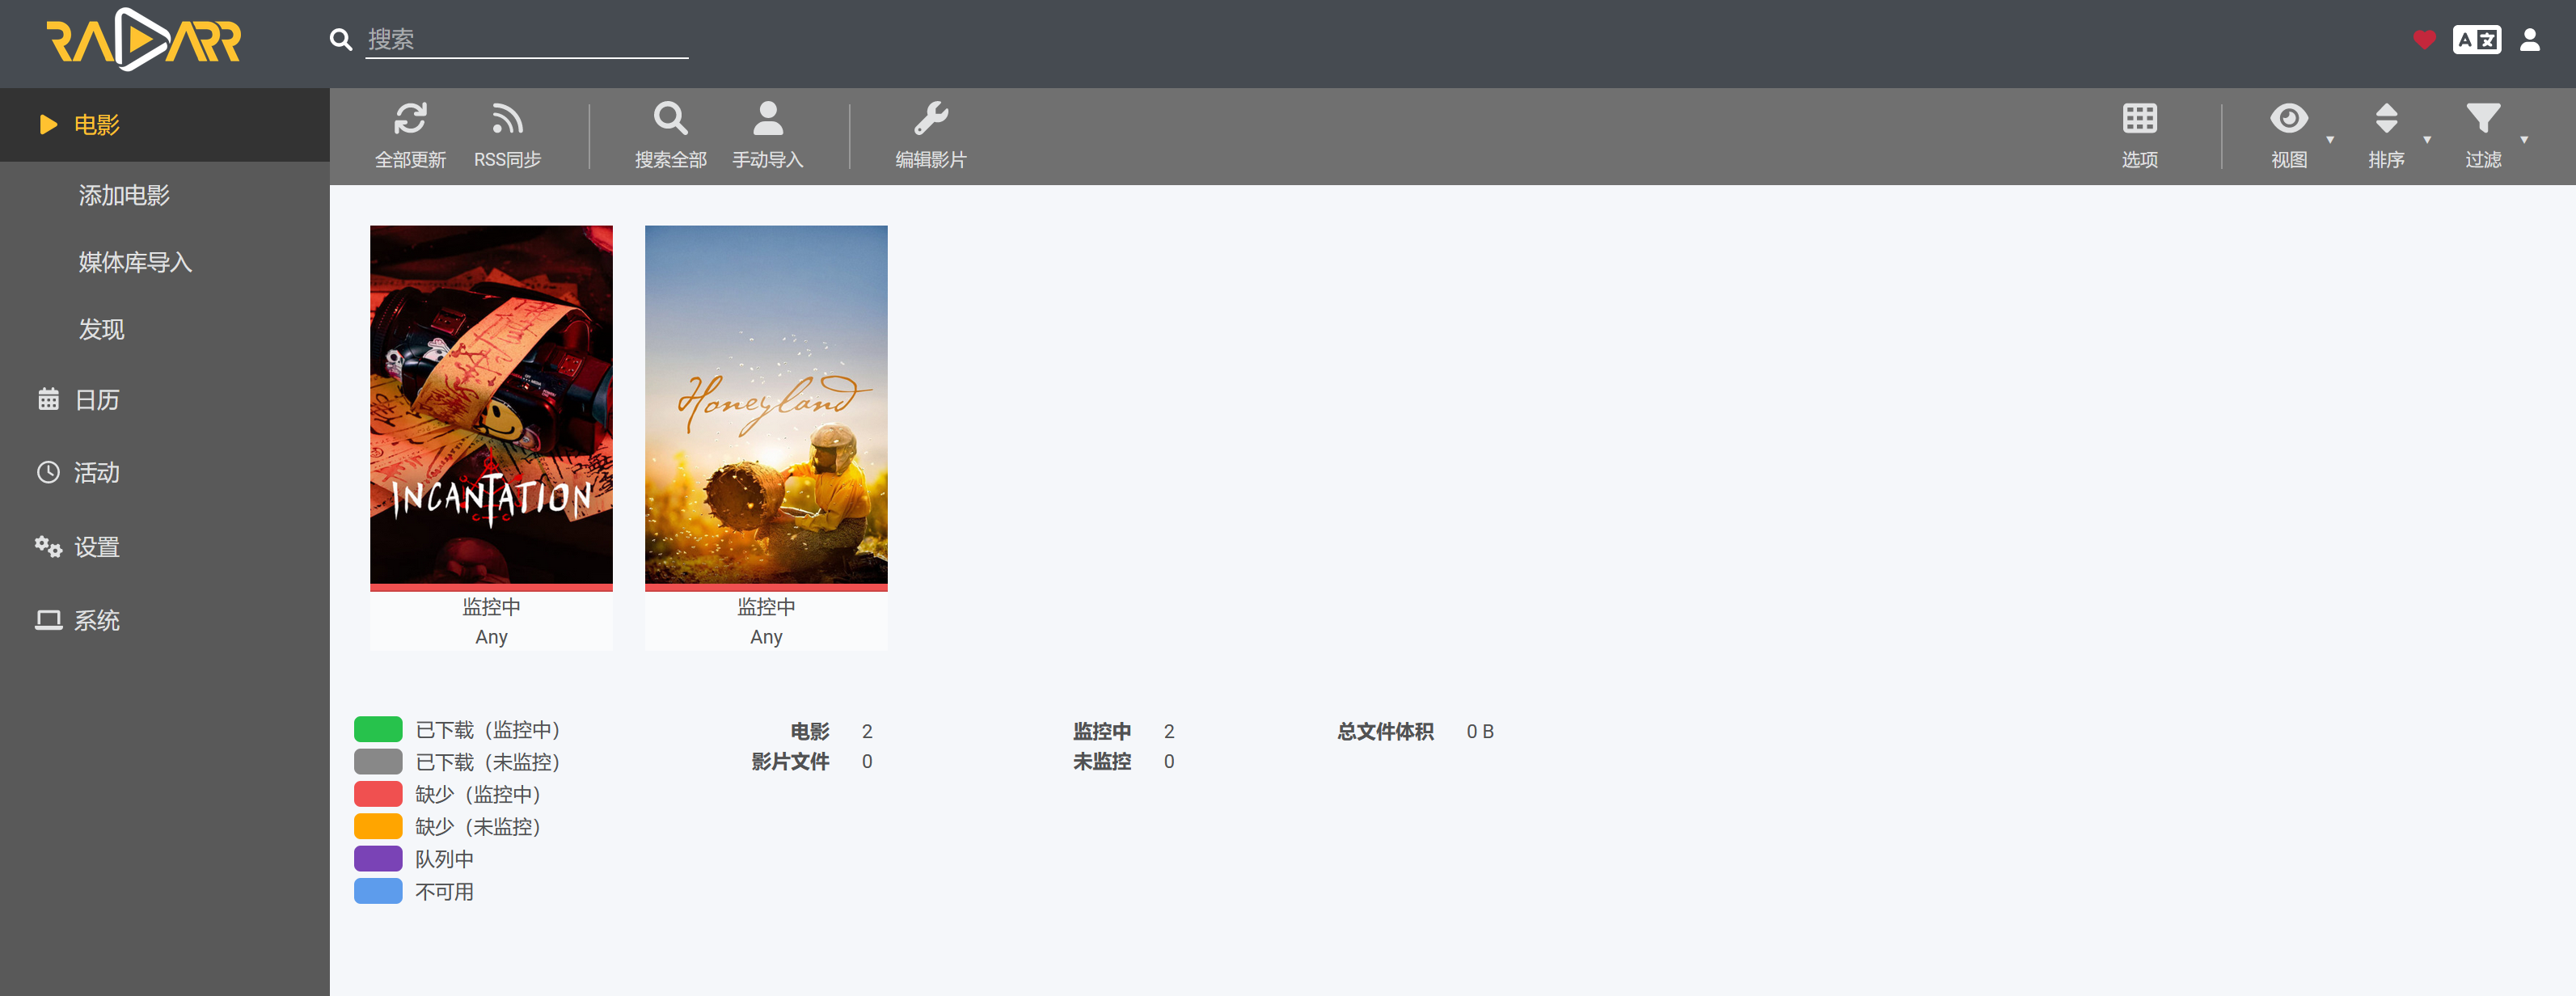Click the gears icon beside 设置
The height and width of the screenshot is (996, 2576).
tap(48, 547)
